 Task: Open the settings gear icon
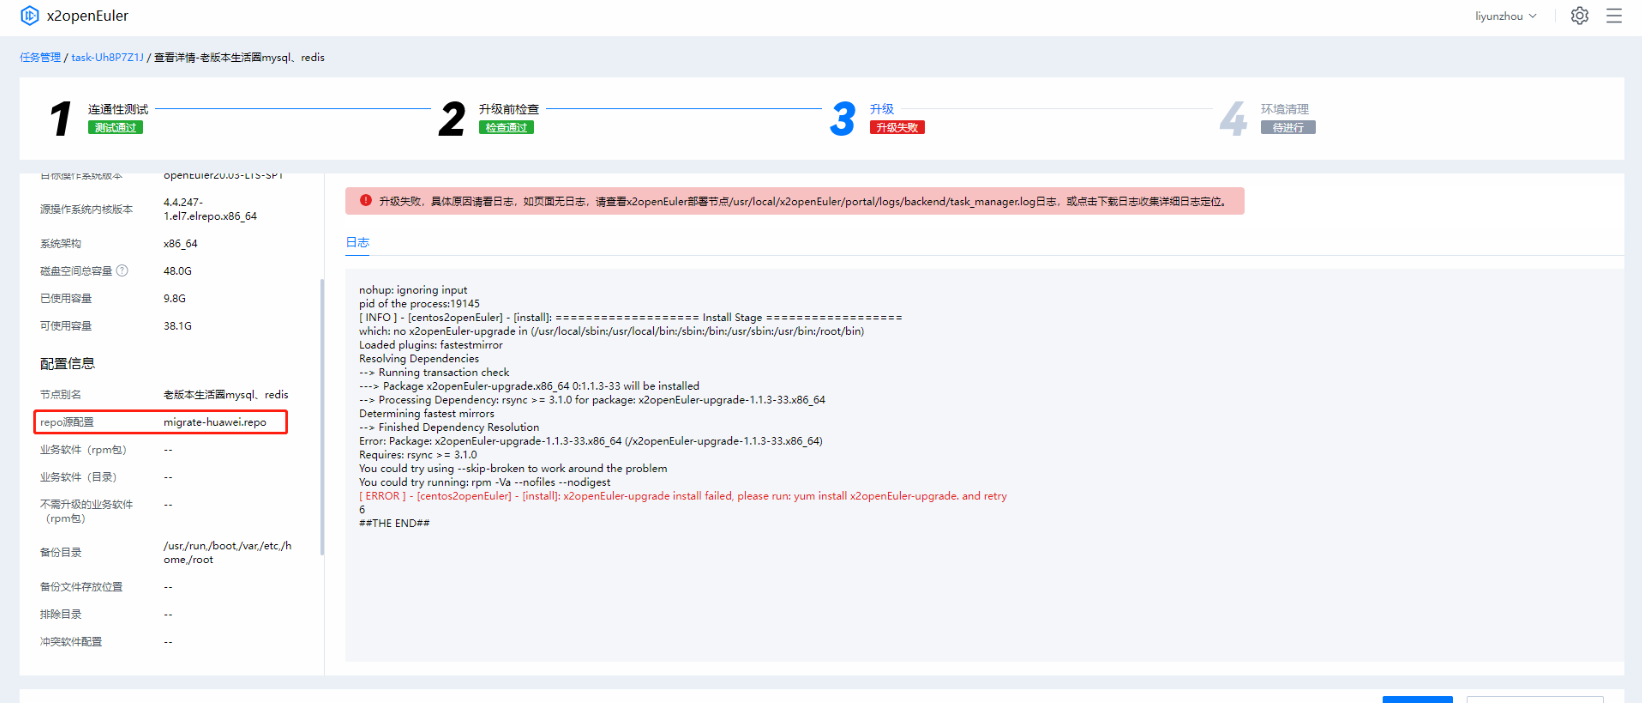click(1579, 16)
